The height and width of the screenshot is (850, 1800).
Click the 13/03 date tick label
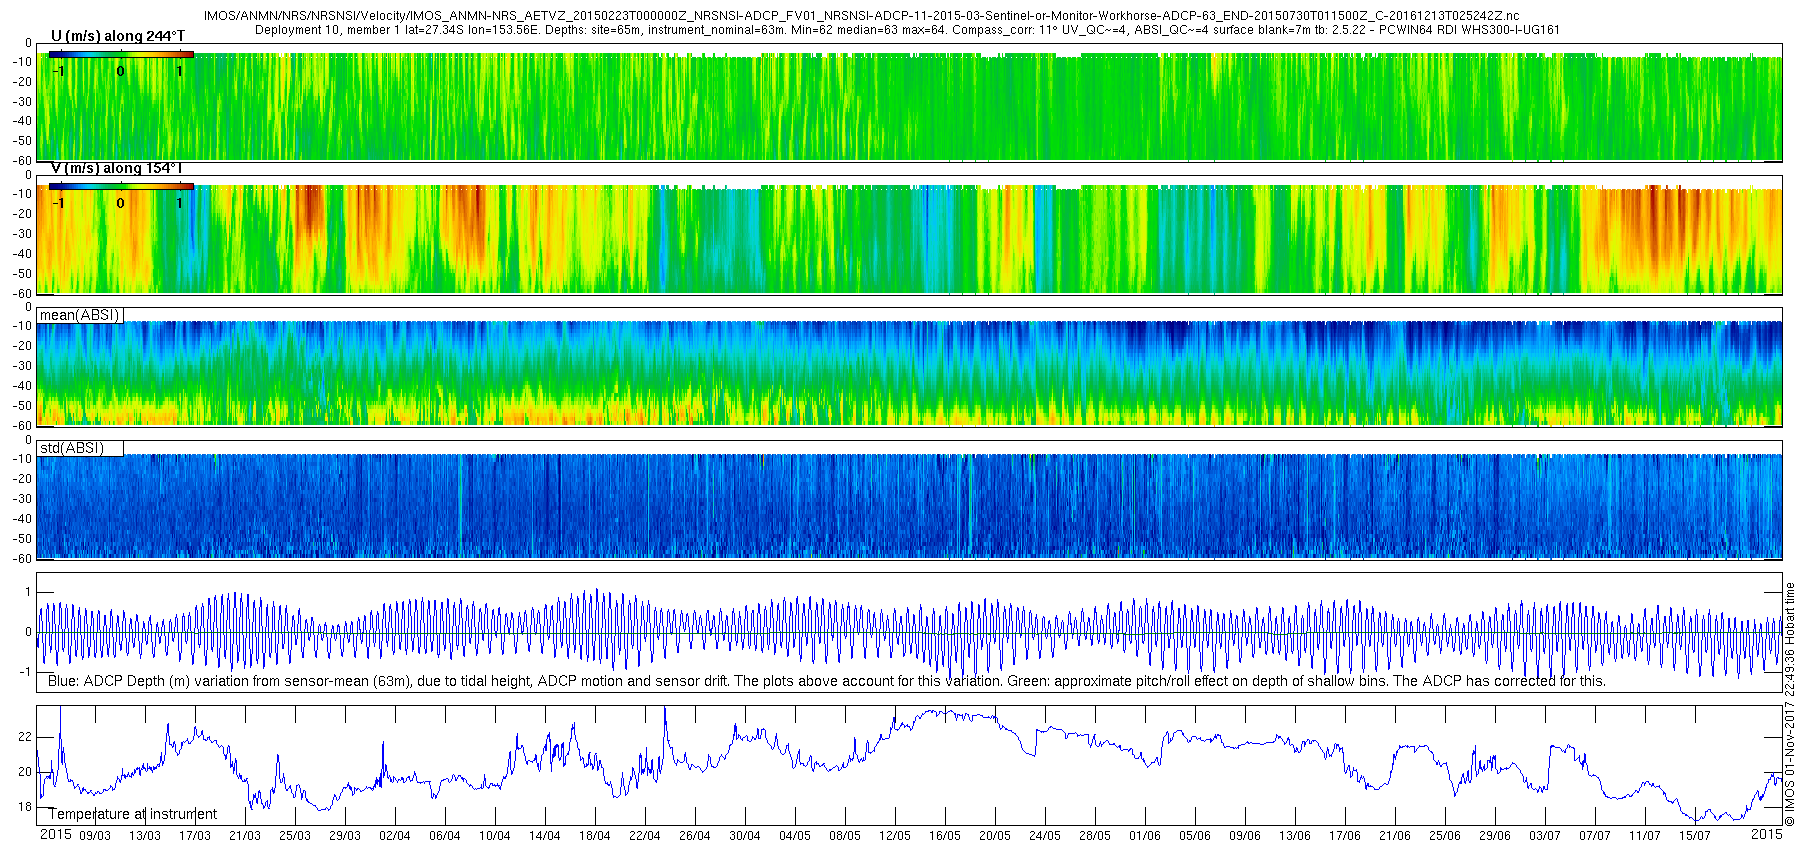click(x=145, y=836)
